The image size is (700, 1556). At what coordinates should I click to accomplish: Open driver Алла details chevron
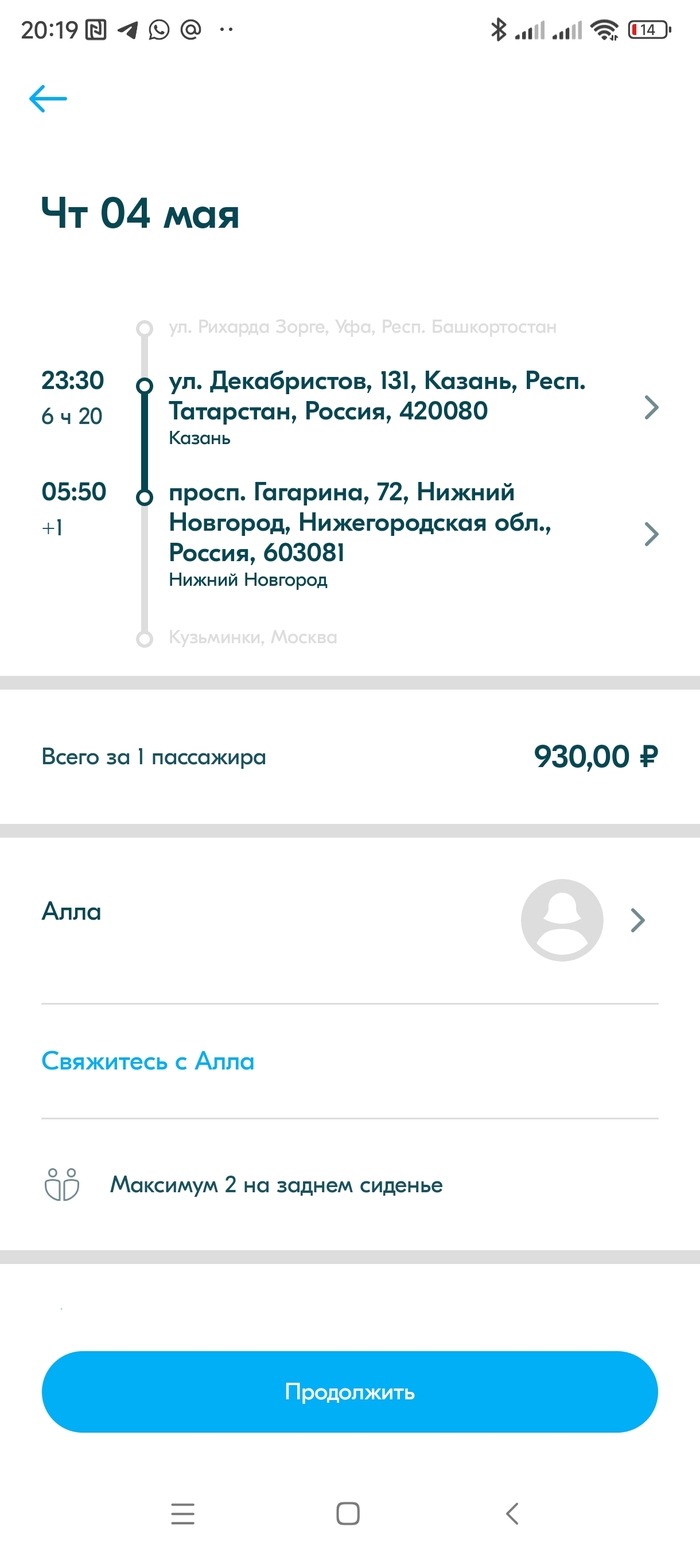(637, 920)
